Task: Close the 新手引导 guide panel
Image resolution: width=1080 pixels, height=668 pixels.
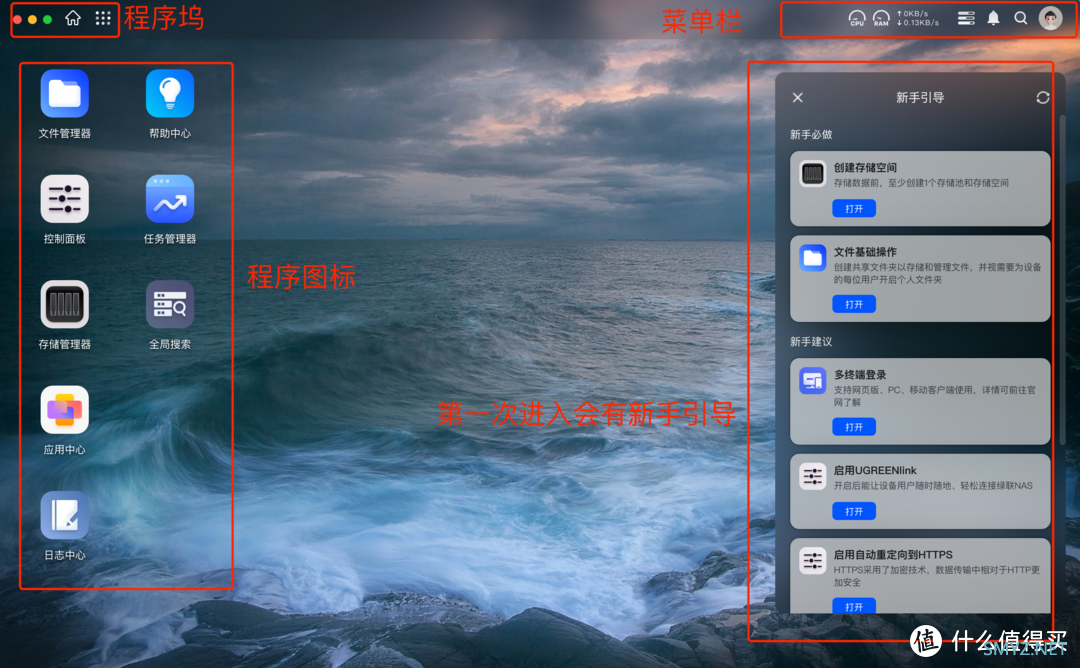Action: (x=798, y=98)
